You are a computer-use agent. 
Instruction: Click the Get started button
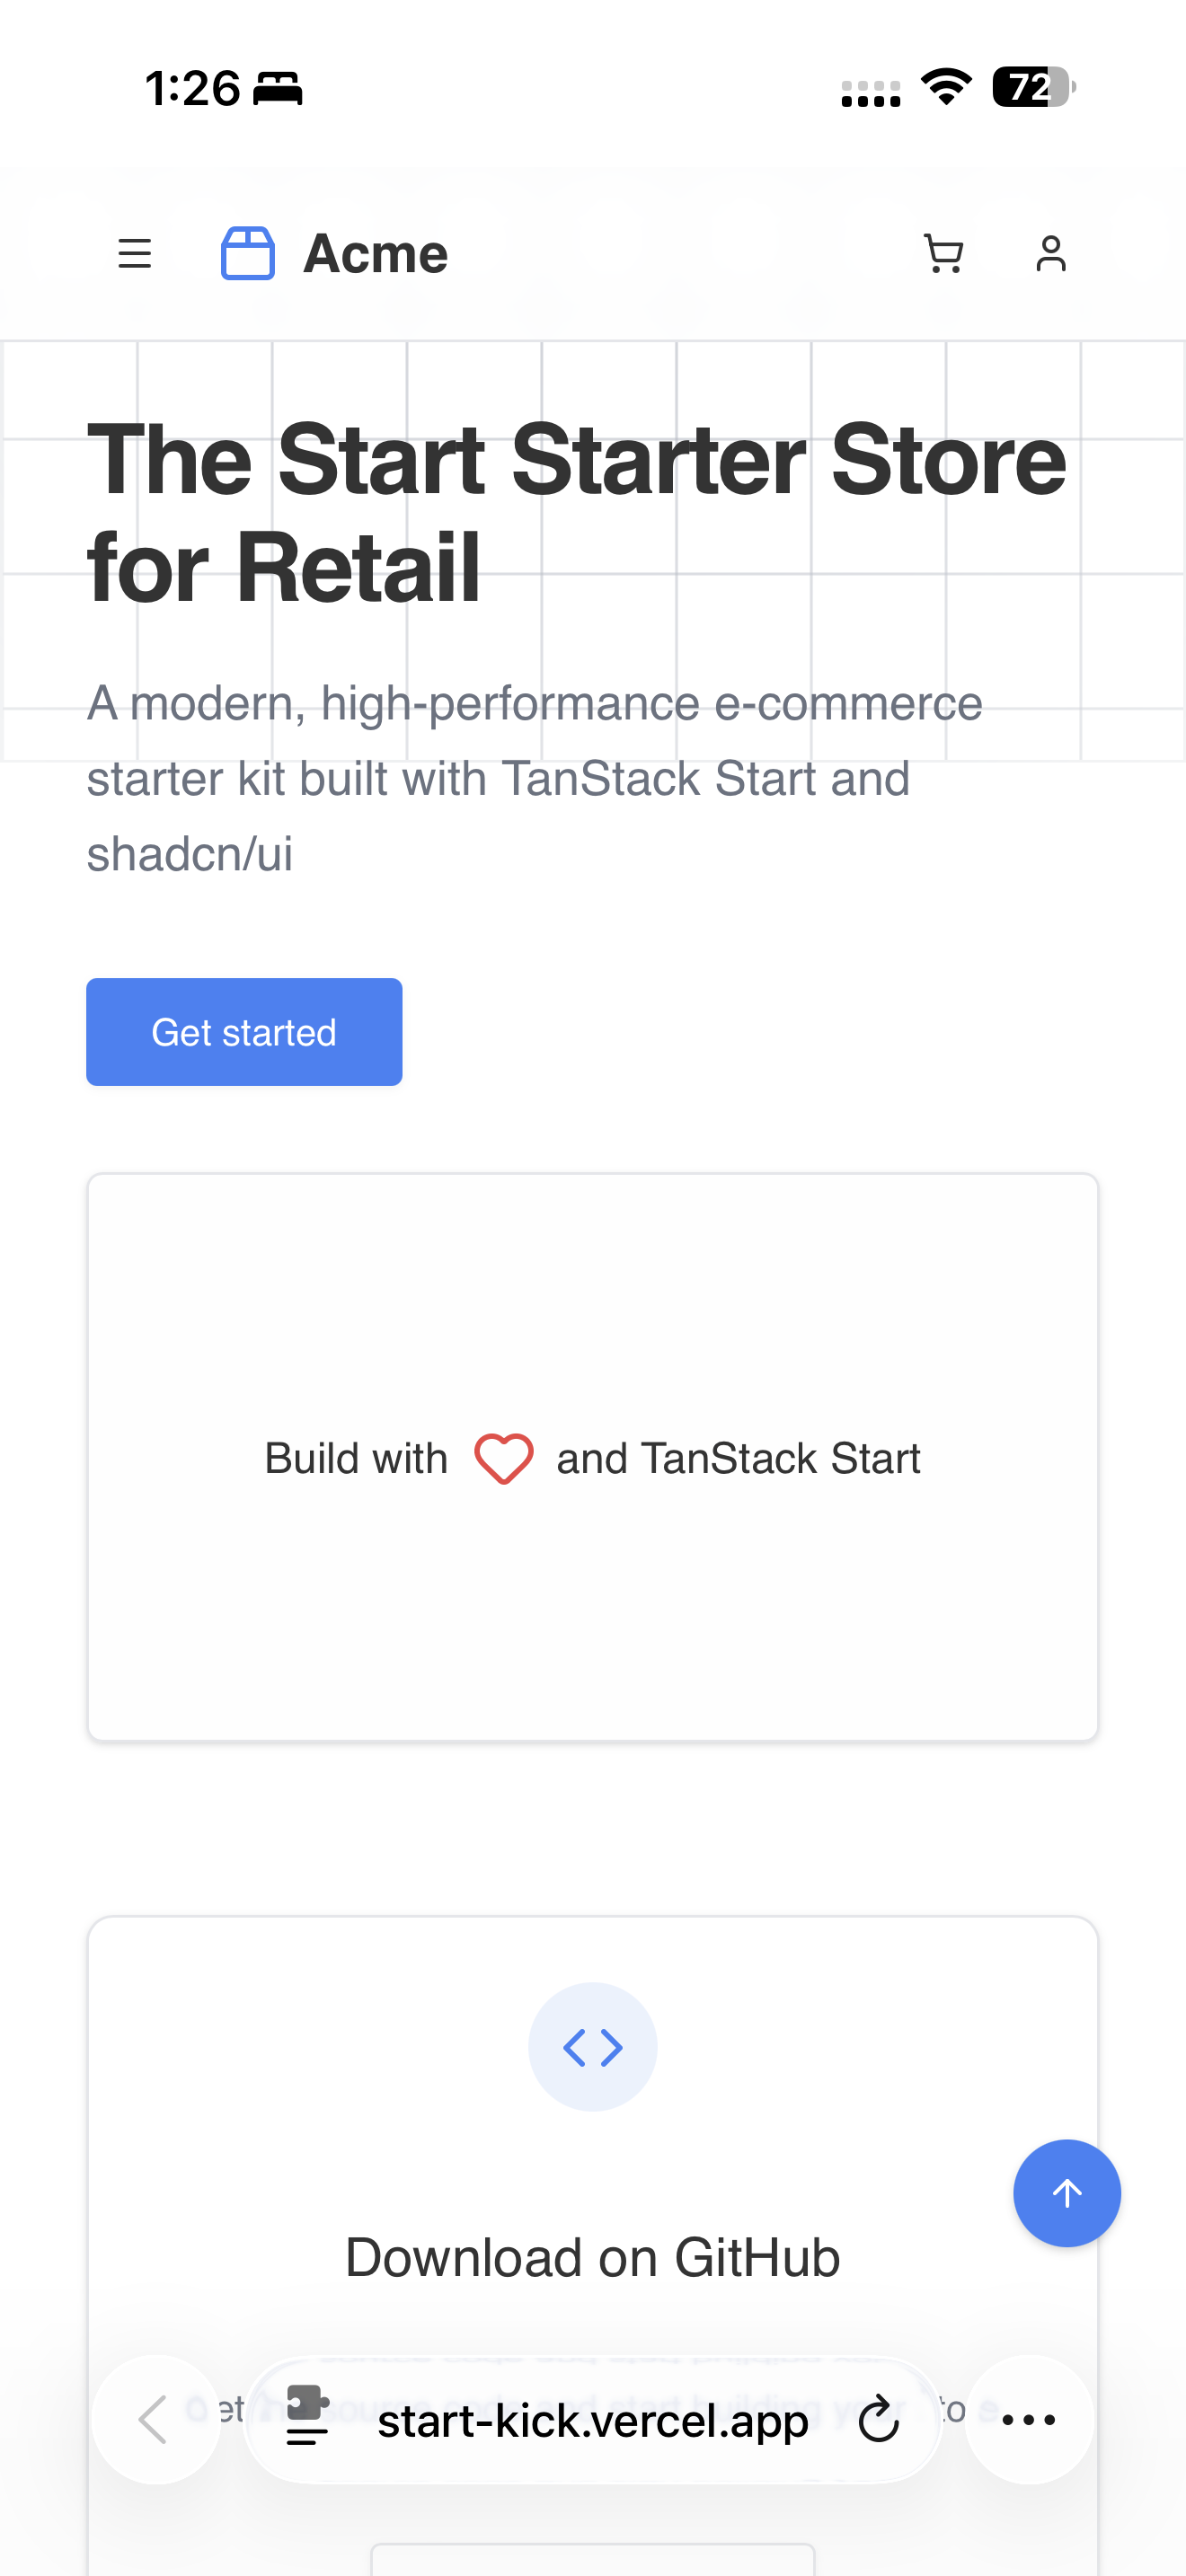click(244, 1031)
